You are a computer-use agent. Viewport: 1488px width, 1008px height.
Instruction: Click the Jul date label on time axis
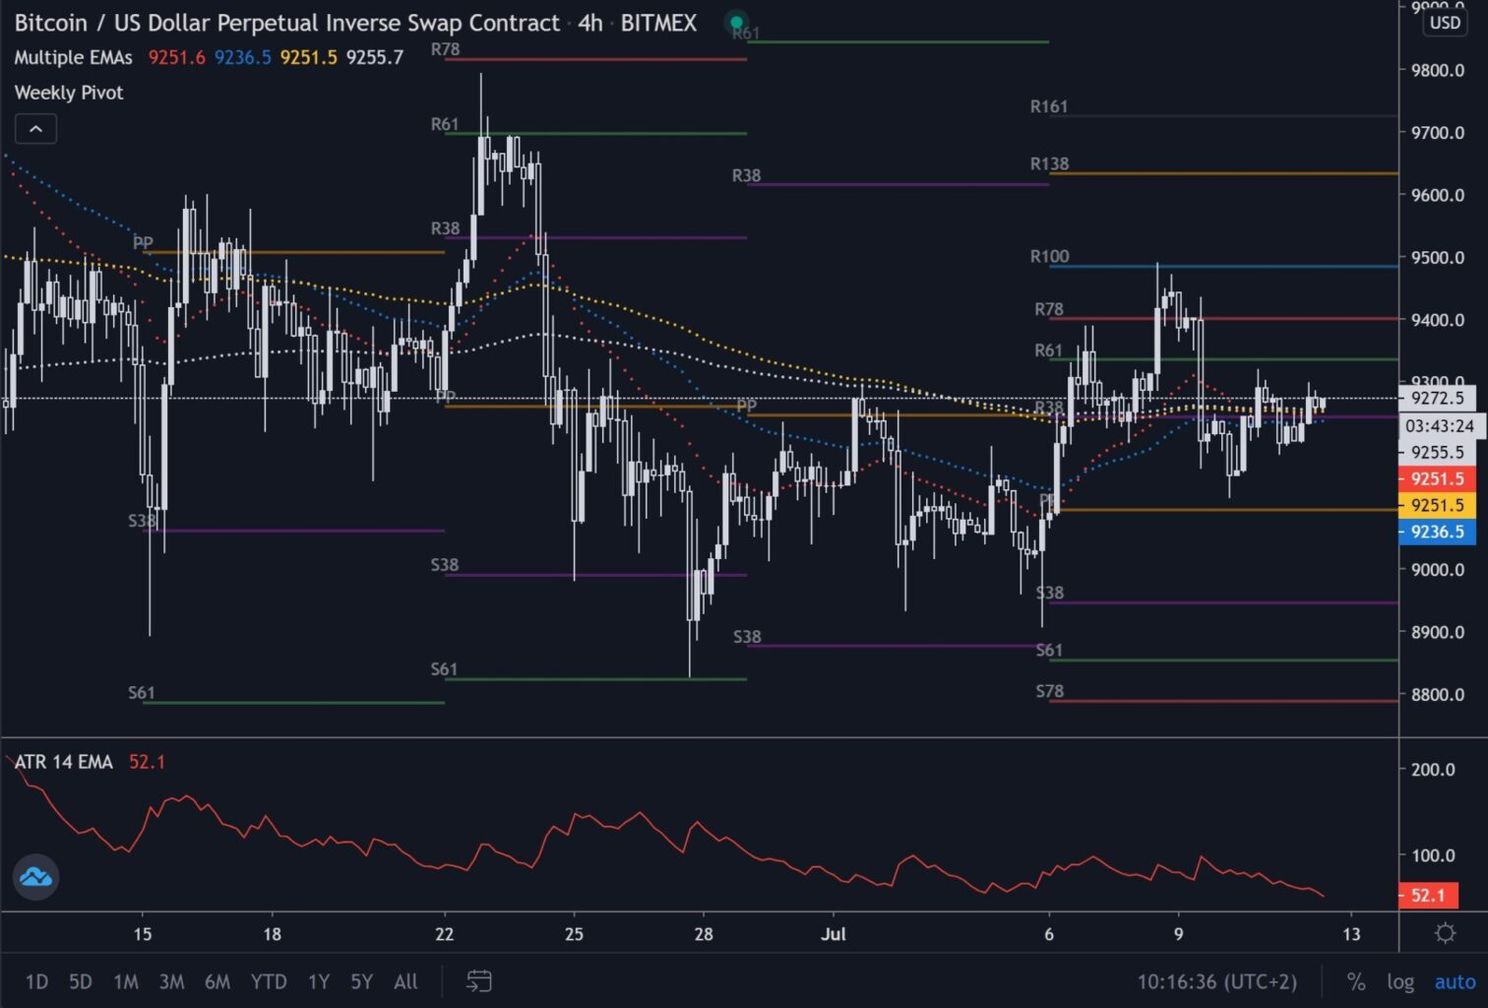(x=833, y=934)
